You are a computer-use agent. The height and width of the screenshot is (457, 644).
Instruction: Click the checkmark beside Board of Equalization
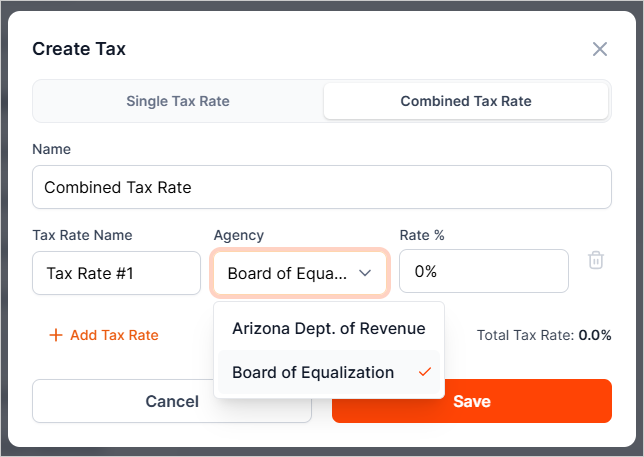pos(425,372)
